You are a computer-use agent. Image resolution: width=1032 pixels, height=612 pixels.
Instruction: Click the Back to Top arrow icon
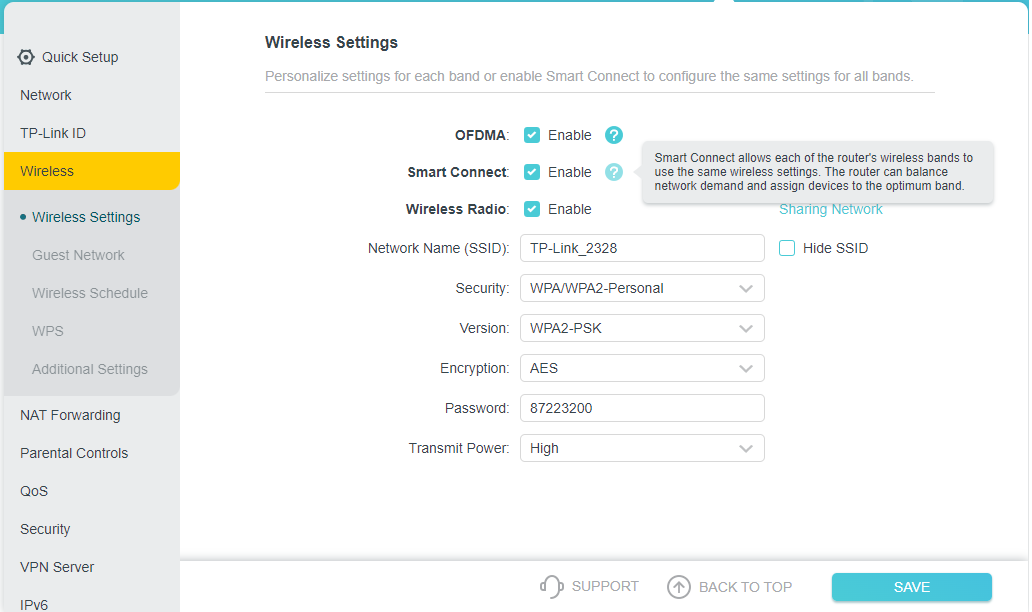point(679,587)
